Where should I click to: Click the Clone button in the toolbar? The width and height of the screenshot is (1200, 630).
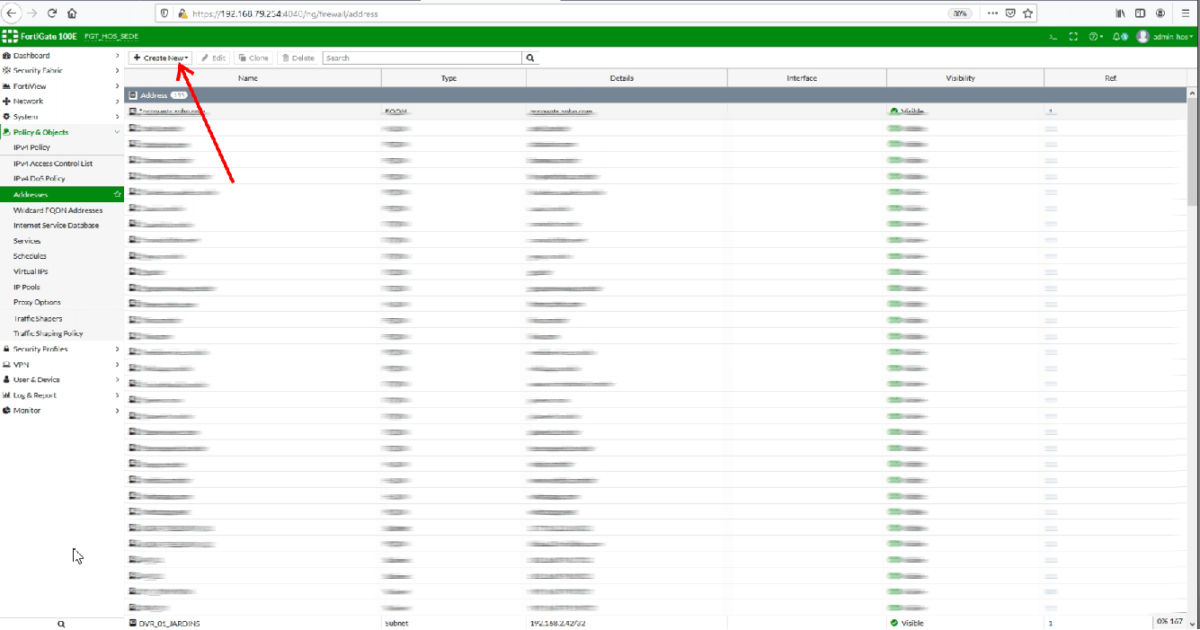pos(253,57)
